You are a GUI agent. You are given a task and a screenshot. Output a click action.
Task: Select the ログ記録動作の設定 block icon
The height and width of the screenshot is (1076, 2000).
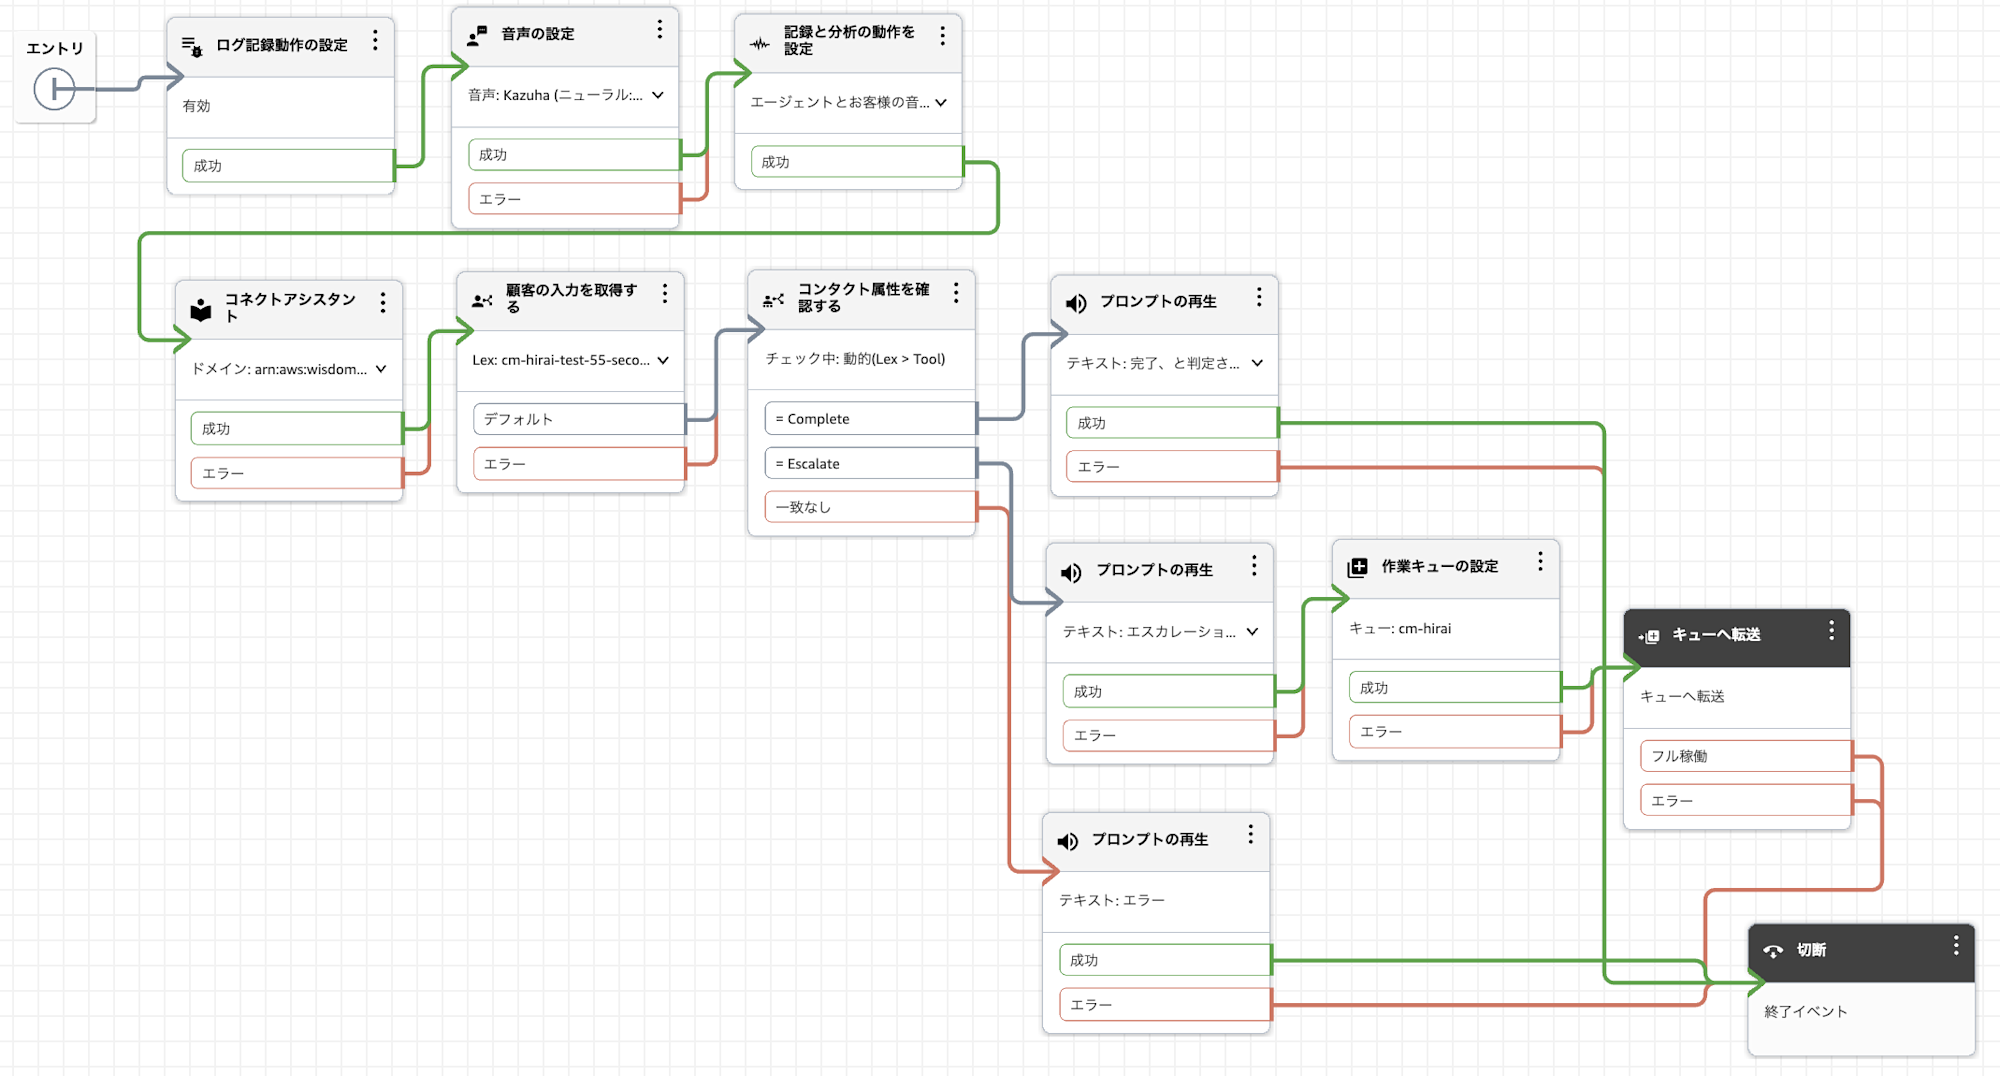pyautogui.click(x=190, y=42)
